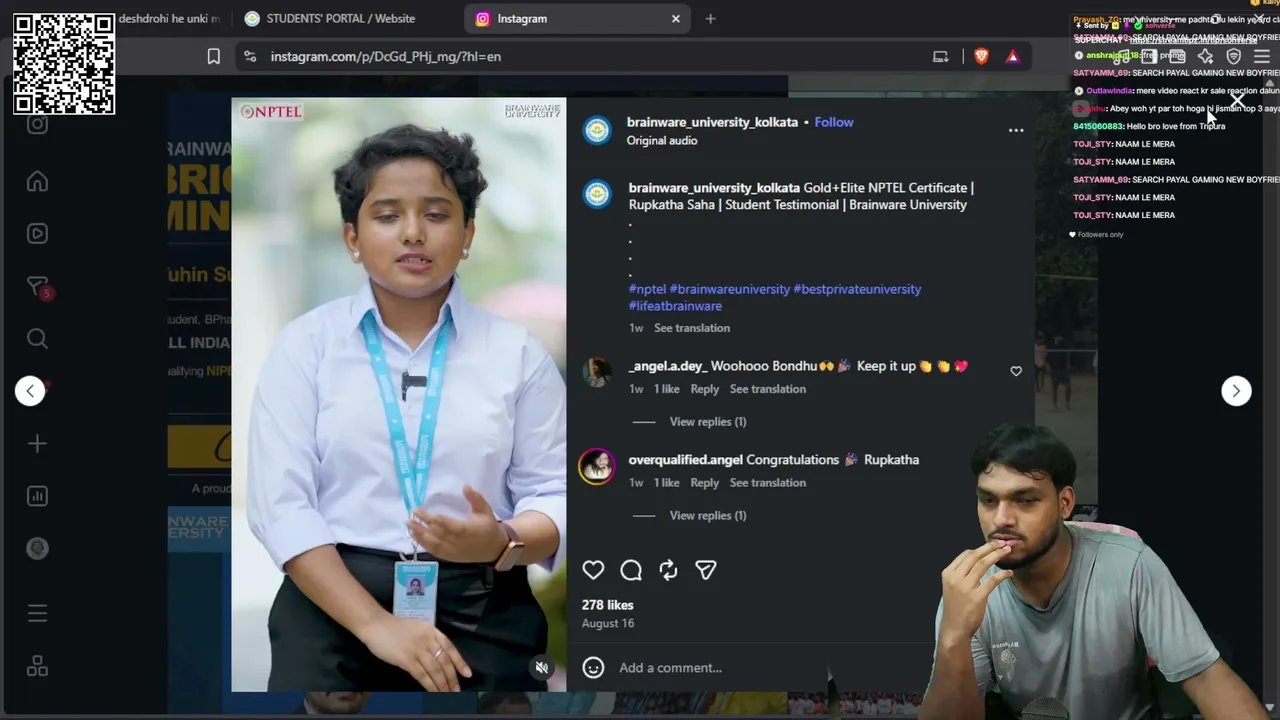Switch to the deshdrohi he unki tab

click(169, 19)
